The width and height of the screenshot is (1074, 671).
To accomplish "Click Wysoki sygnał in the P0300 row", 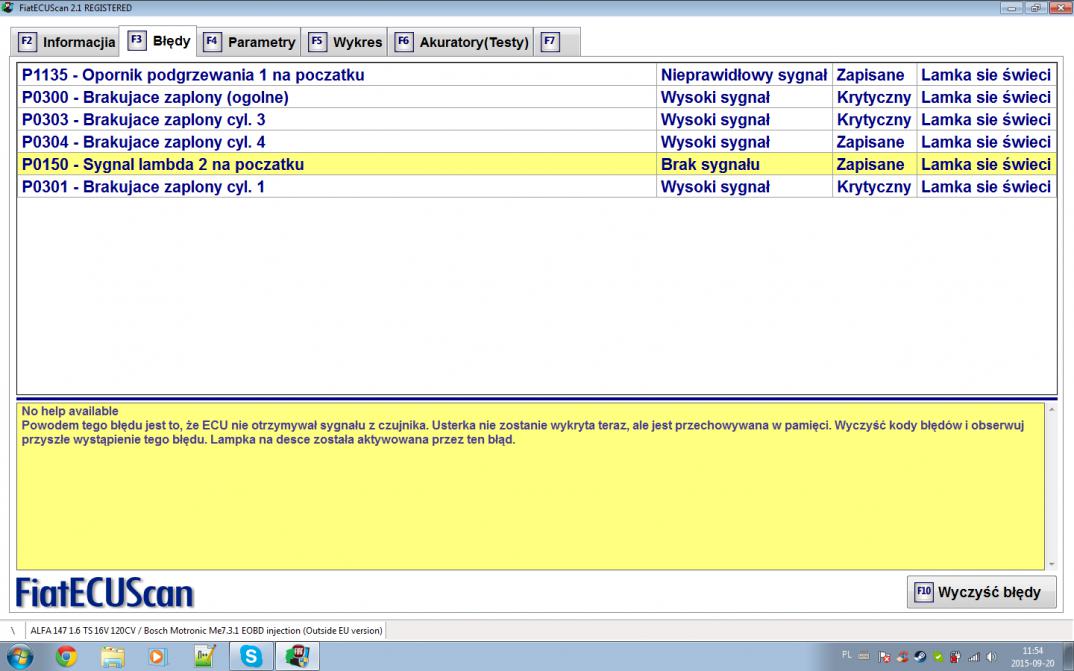I will (x=744, y=97).
